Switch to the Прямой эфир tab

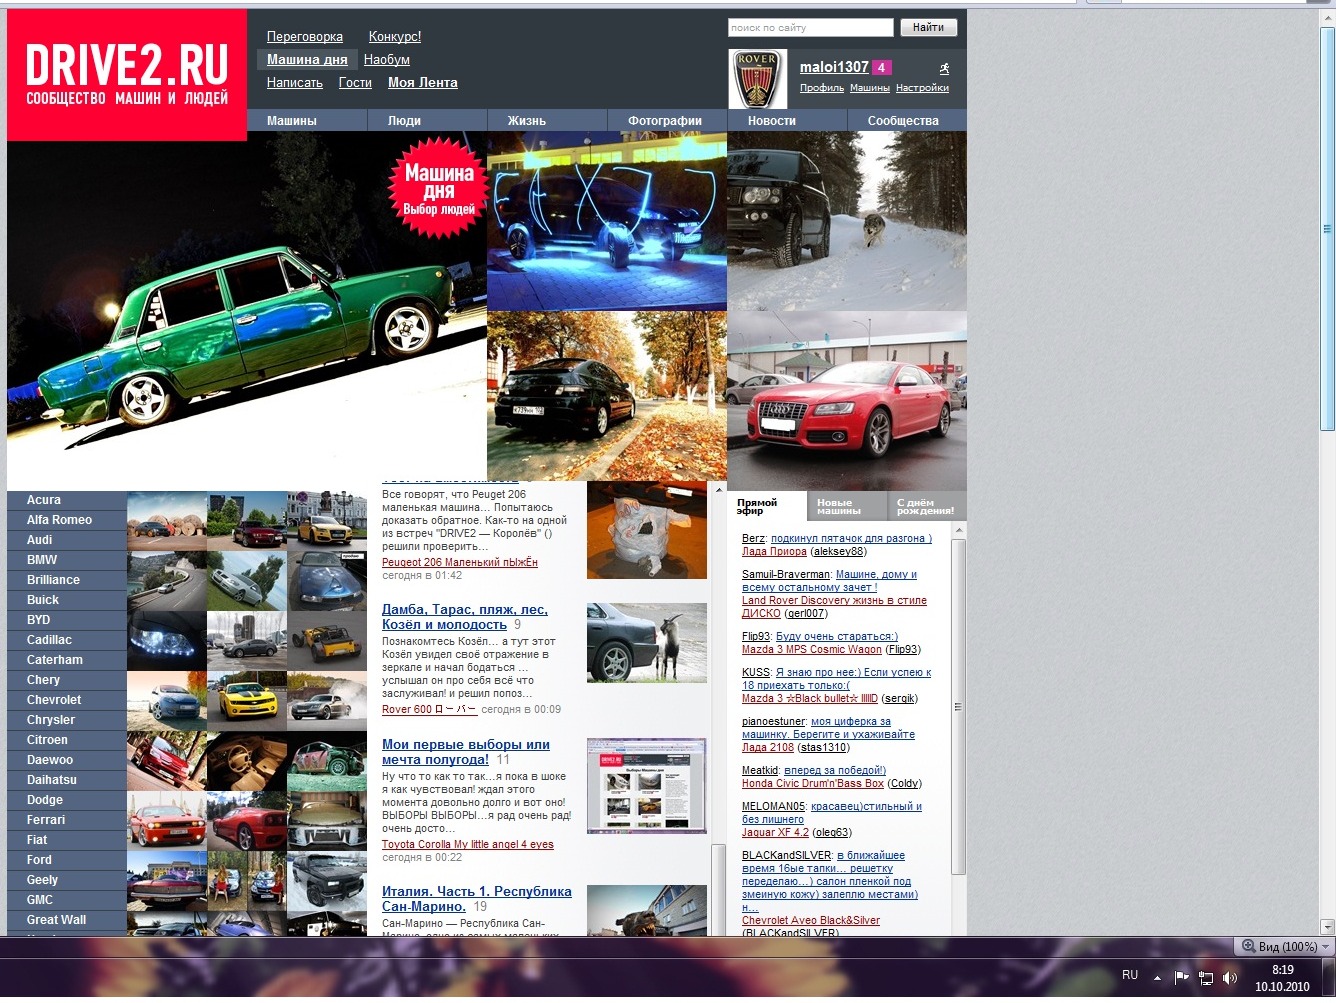tap(767, 506)
